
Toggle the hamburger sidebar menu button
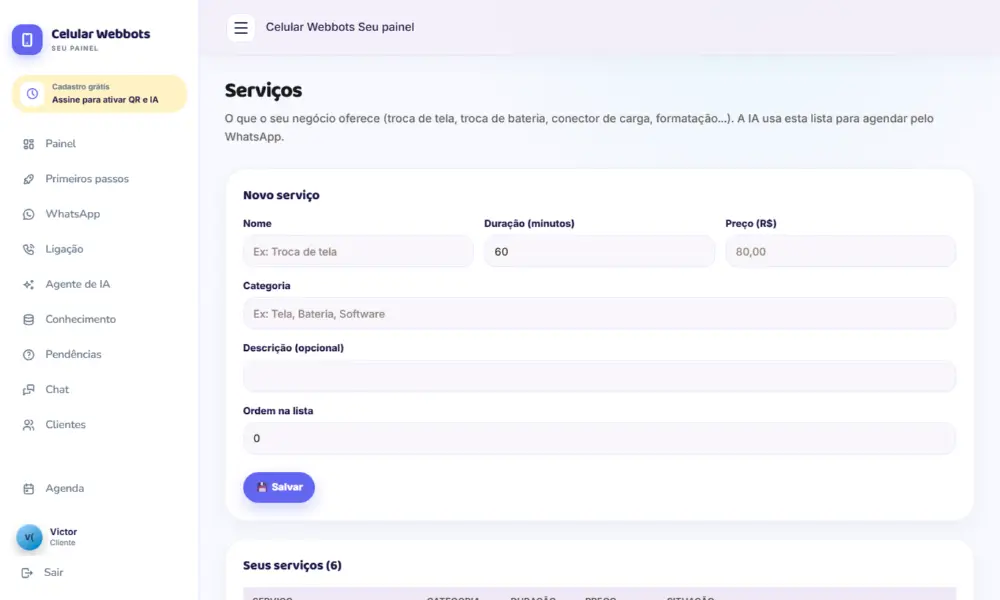[240, 27]
